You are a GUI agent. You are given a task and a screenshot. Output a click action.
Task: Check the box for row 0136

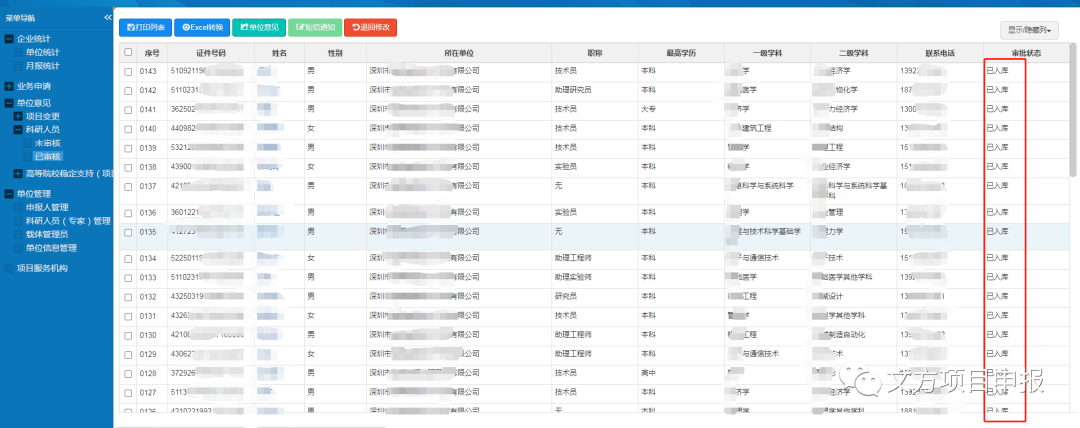pos(128,213)
